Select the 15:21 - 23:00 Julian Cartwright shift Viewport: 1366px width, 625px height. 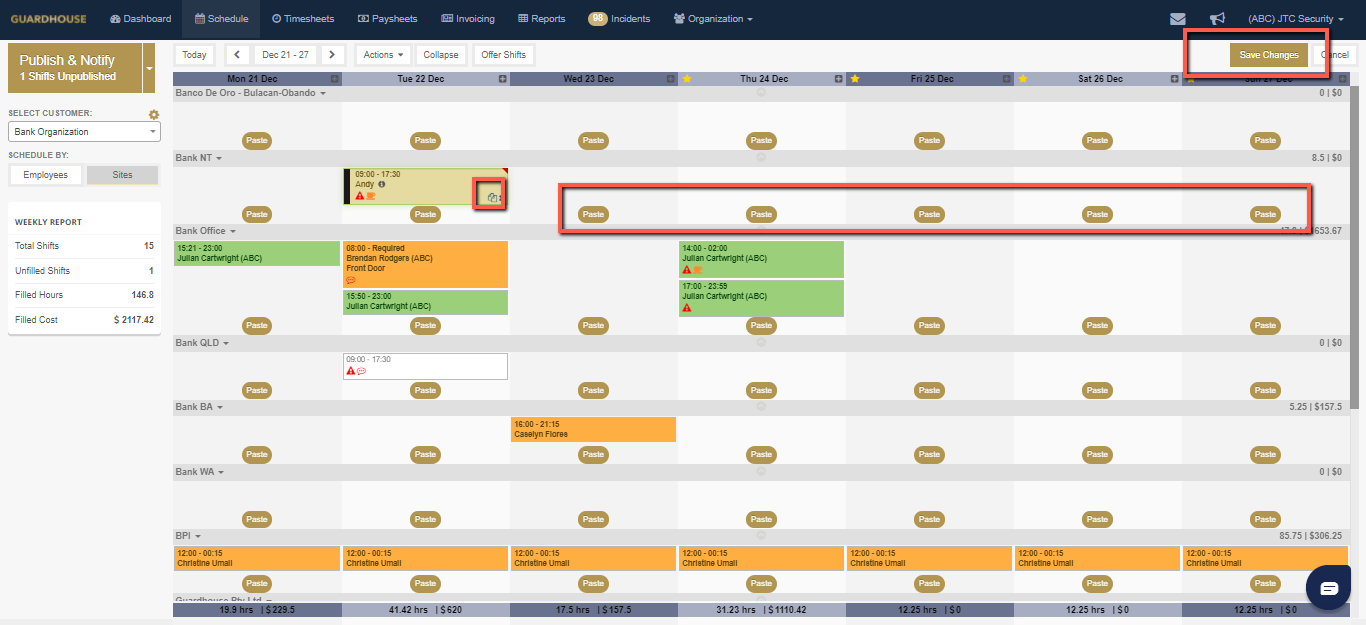click(257, 253)
